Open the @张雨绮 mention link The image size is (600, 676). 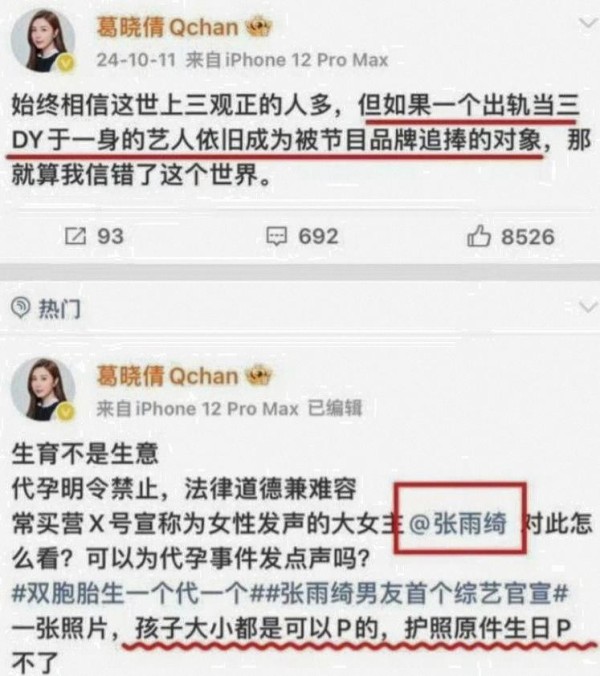(458, 524)
